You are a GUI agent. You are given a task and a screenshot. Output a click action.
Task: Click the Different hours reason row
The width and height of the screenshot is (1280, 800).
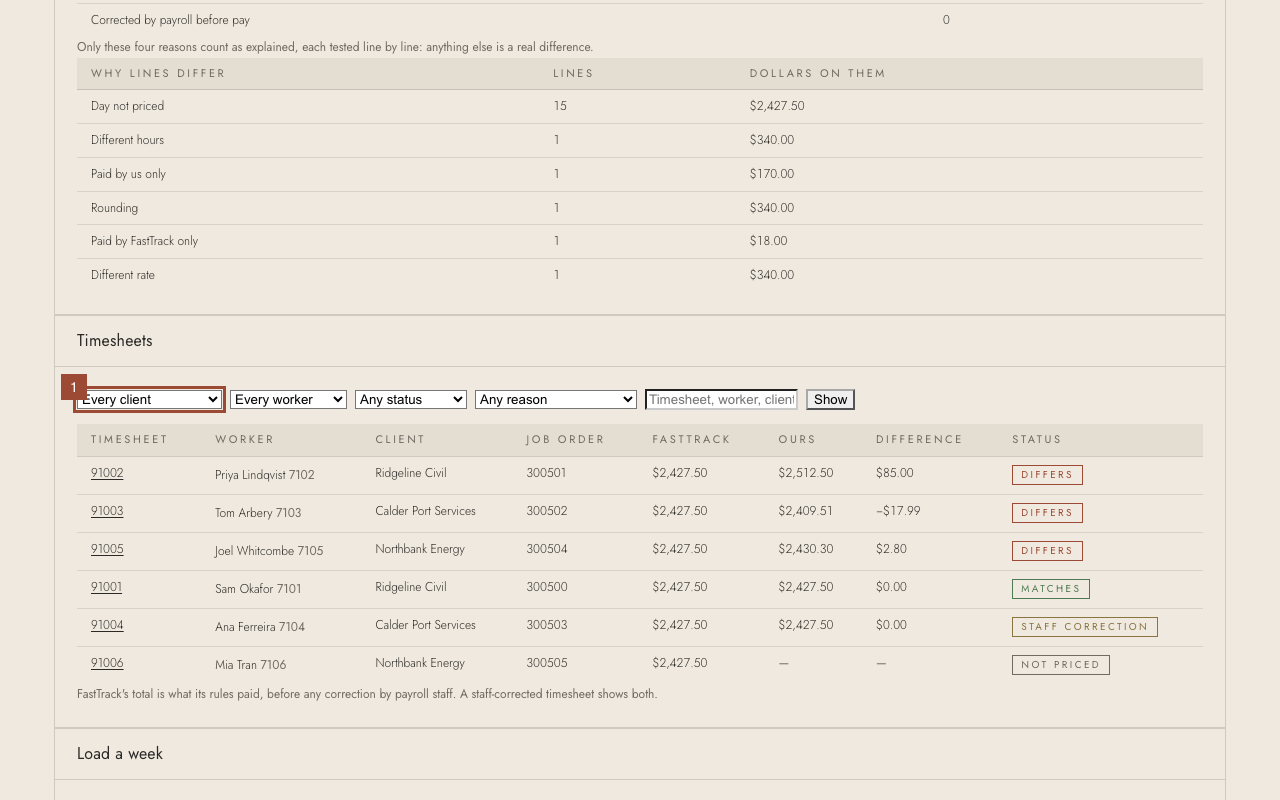(x=640, y=140)
